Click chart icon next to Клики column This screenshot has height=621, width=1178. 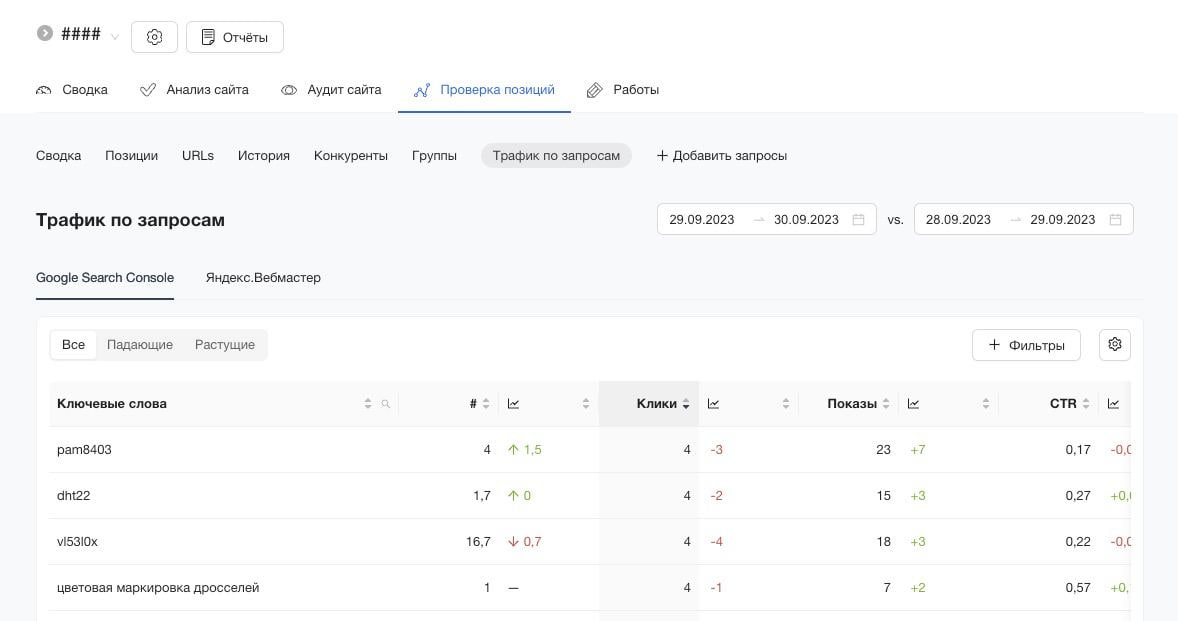pos(713,404)
